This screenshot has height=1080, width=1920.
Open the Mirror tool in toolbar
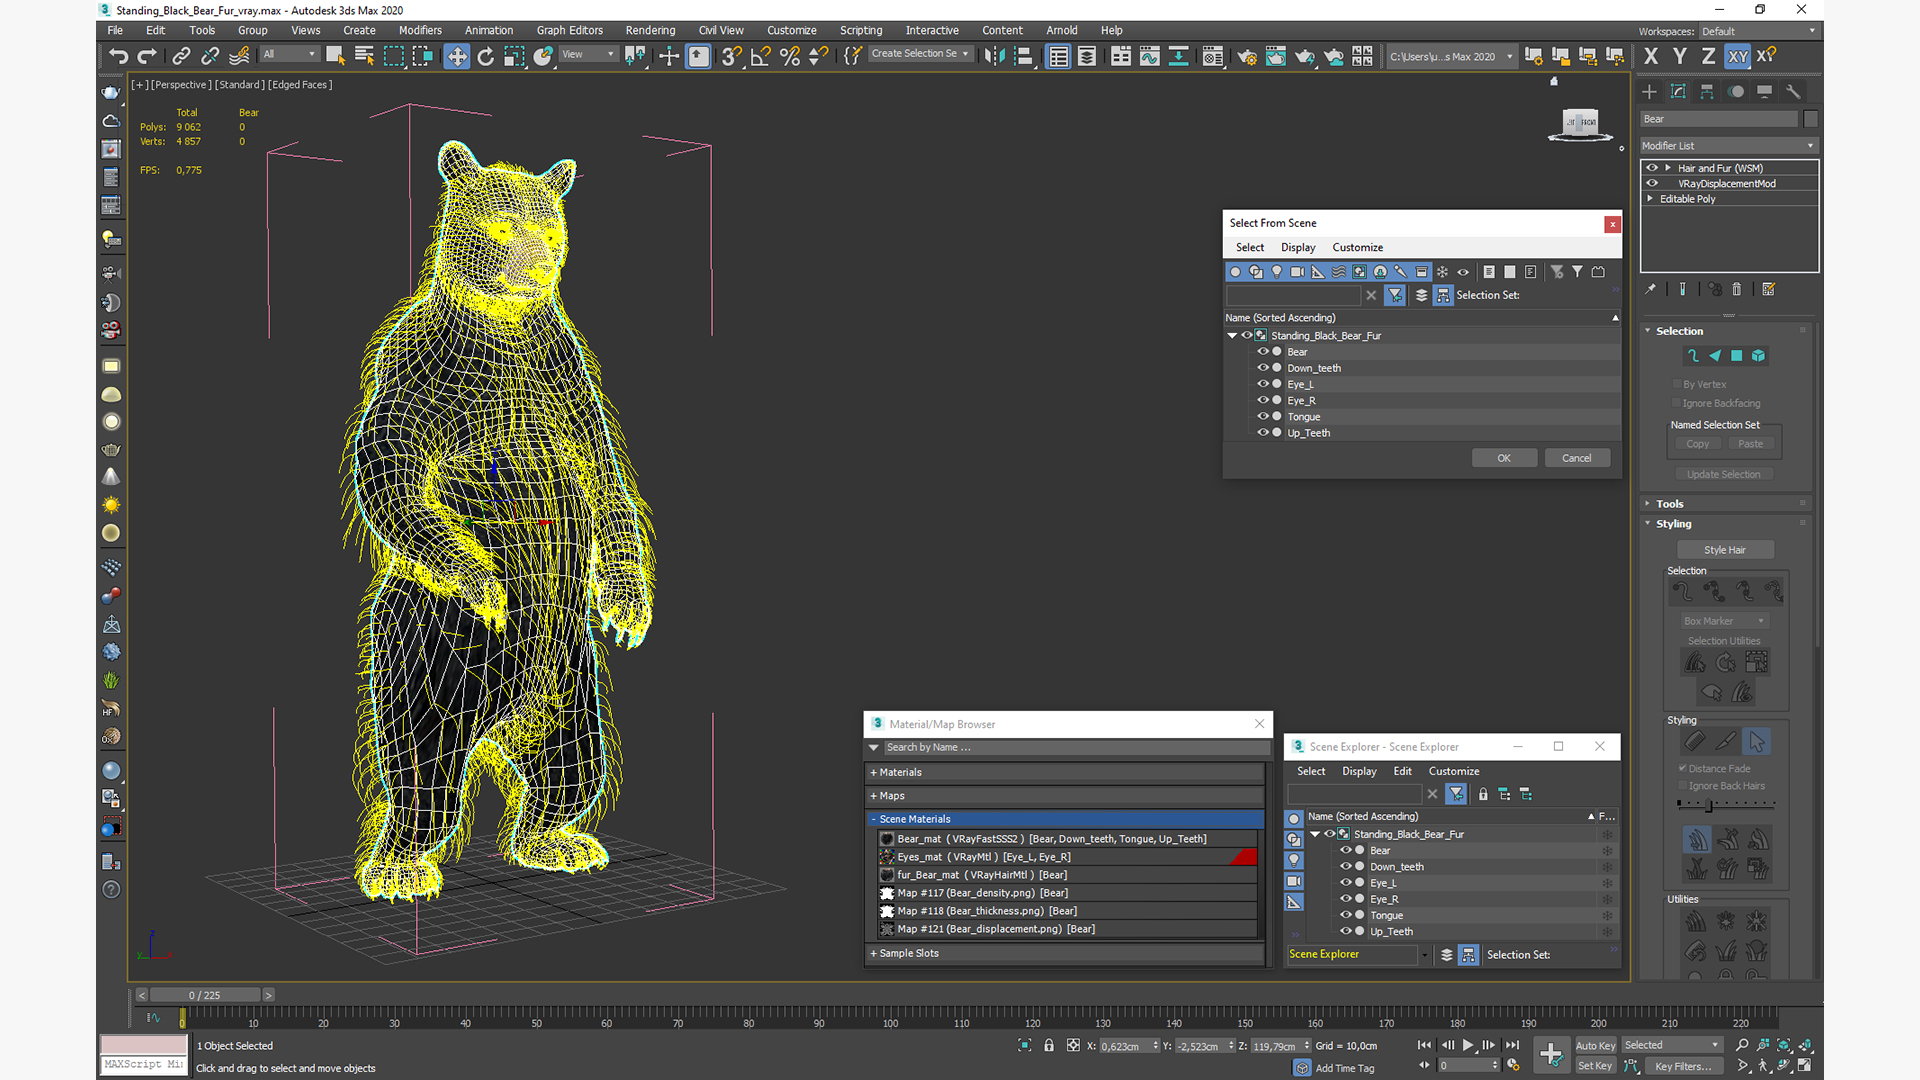993,56
